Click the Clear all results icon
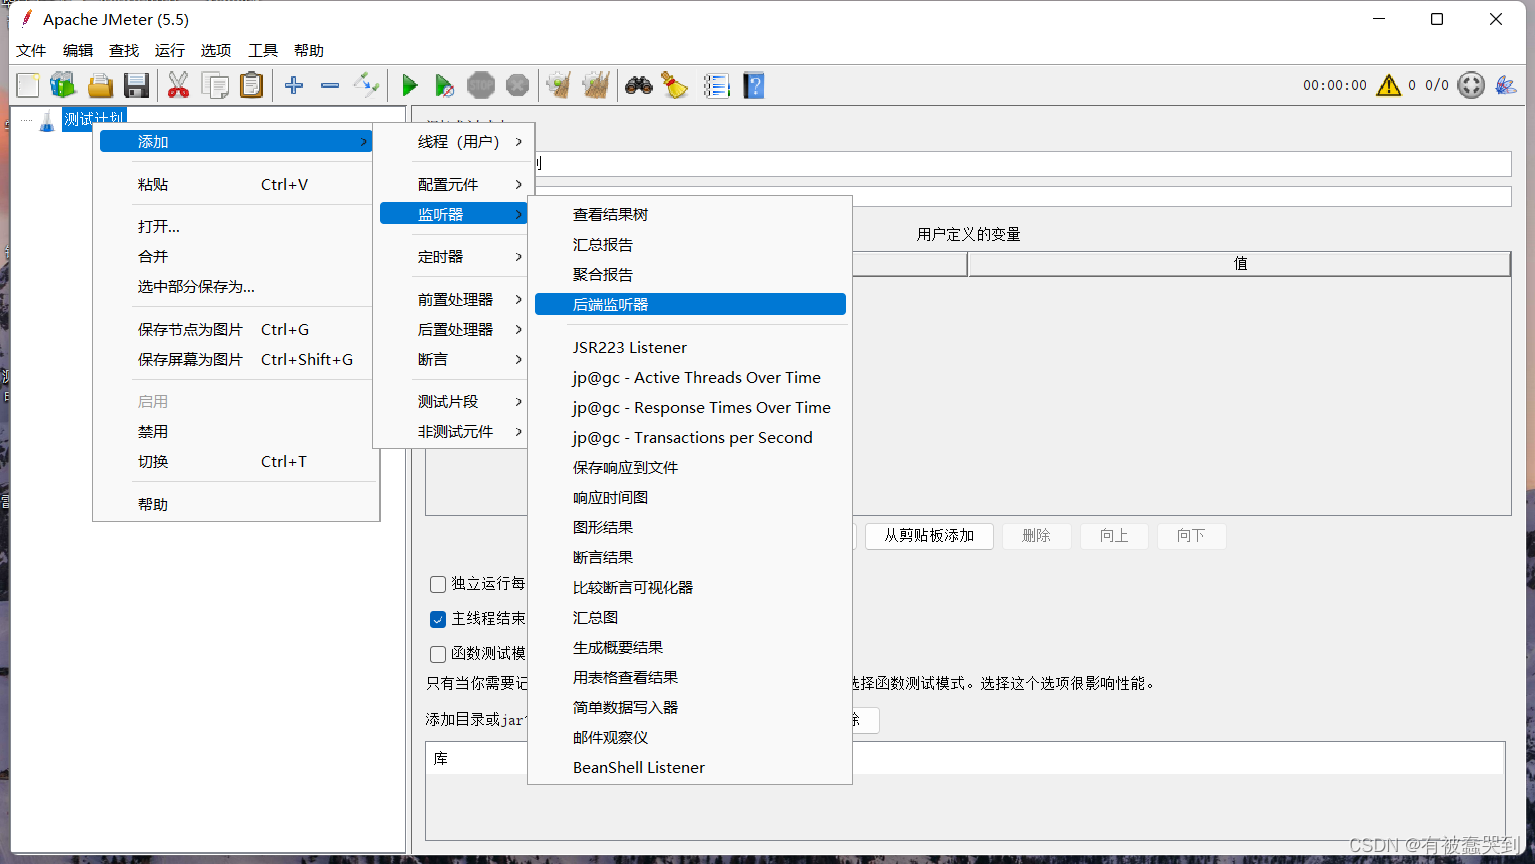Screen dimensions: 1535x864 pos(596,86)
